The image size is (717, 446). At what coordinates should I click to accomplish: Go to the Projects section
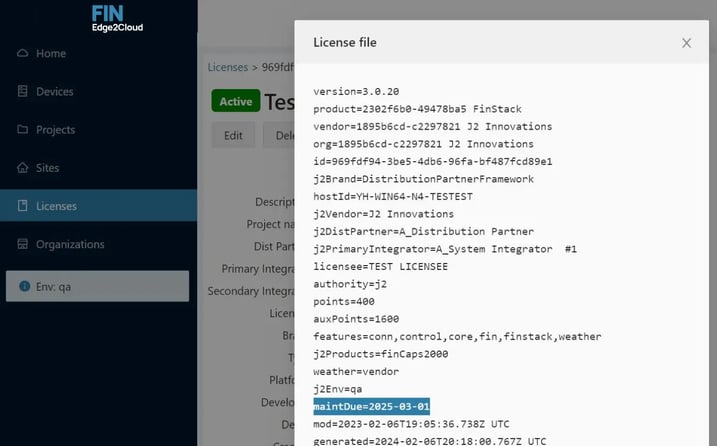click(98, 129)
